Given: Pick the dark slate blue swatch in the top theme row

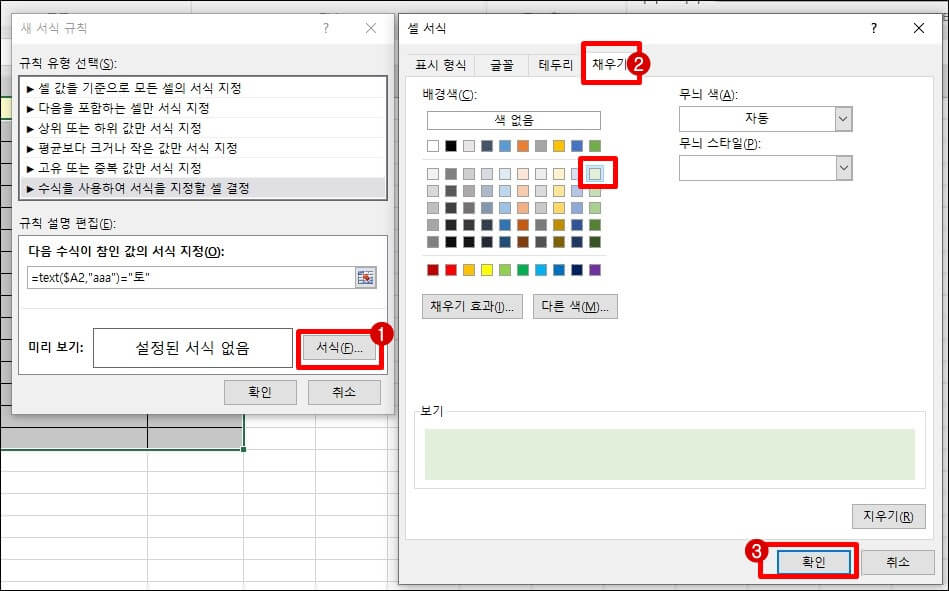Looking at the screenshot, I should click(487, 146).
